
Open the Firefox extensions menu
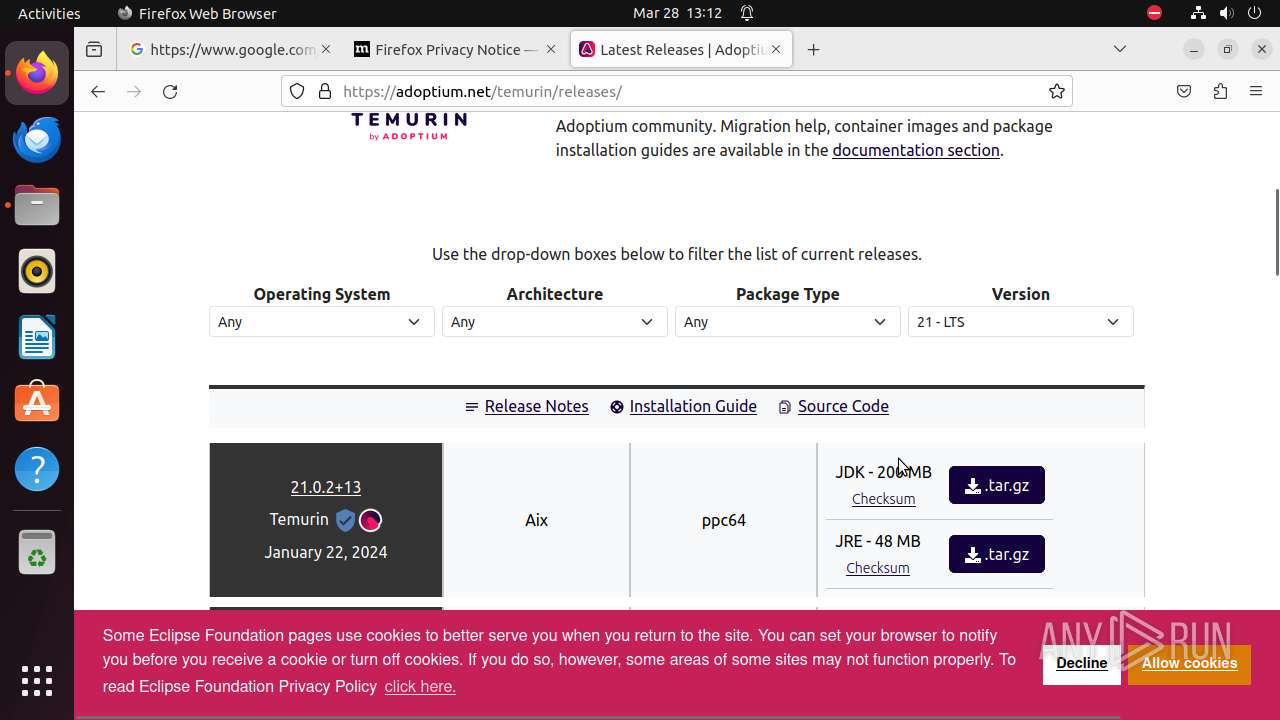tap(1220, 91)
